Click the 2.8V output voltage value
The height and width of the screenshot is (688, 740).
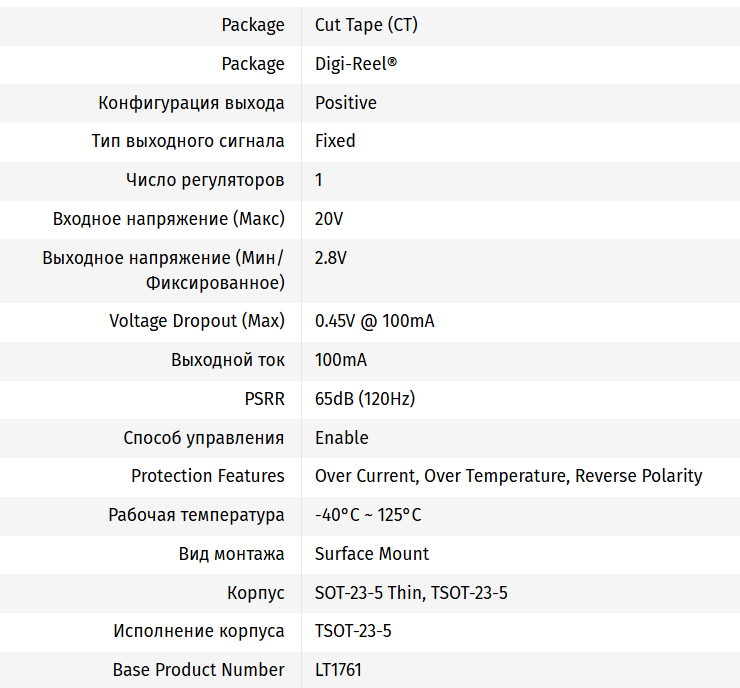[x=331, y=258]
